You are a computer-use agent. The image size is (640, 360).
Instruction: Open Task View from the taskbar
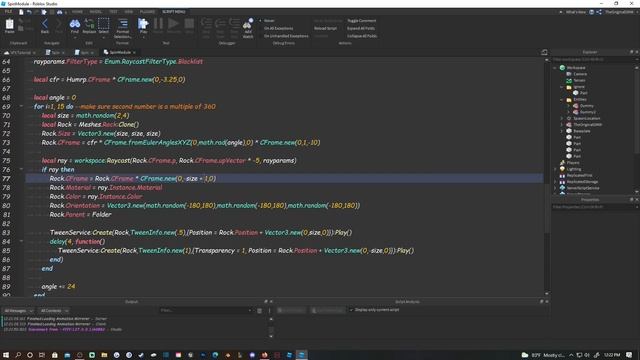tap(42, 355)
